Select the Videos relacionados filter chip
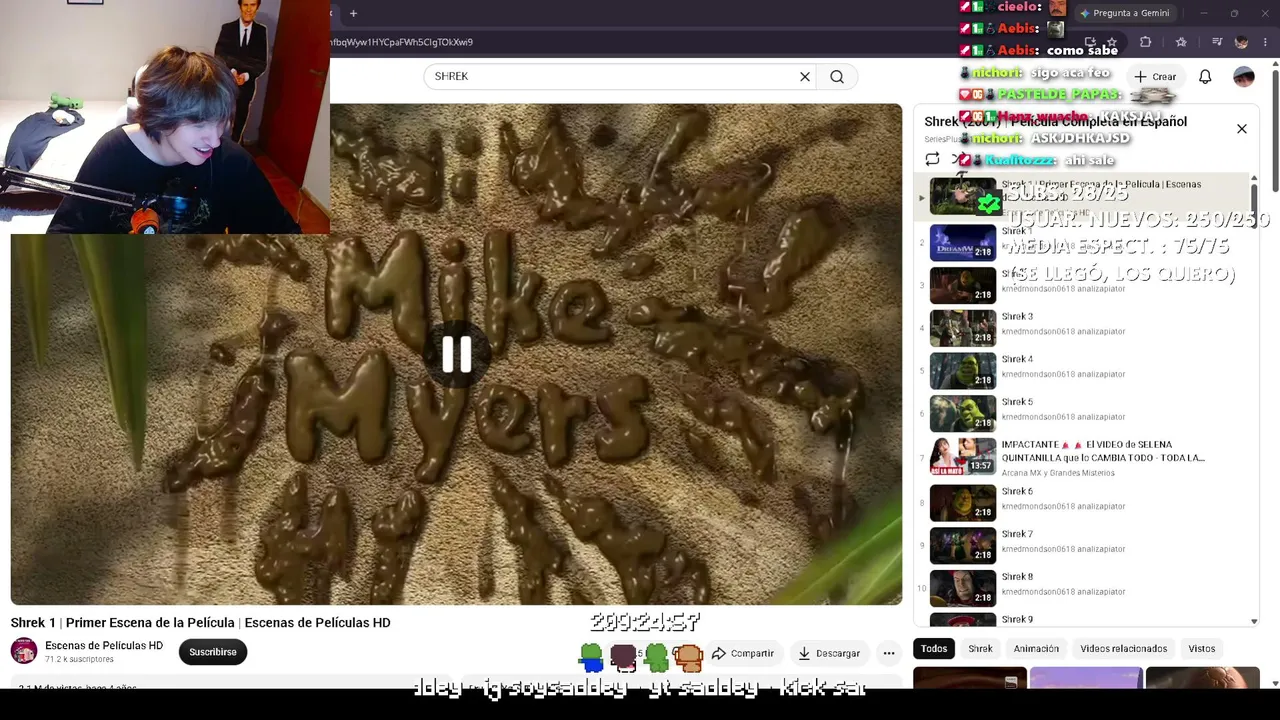Image resolution: width=1280 pixels, height=720 pixels. 1123,649
